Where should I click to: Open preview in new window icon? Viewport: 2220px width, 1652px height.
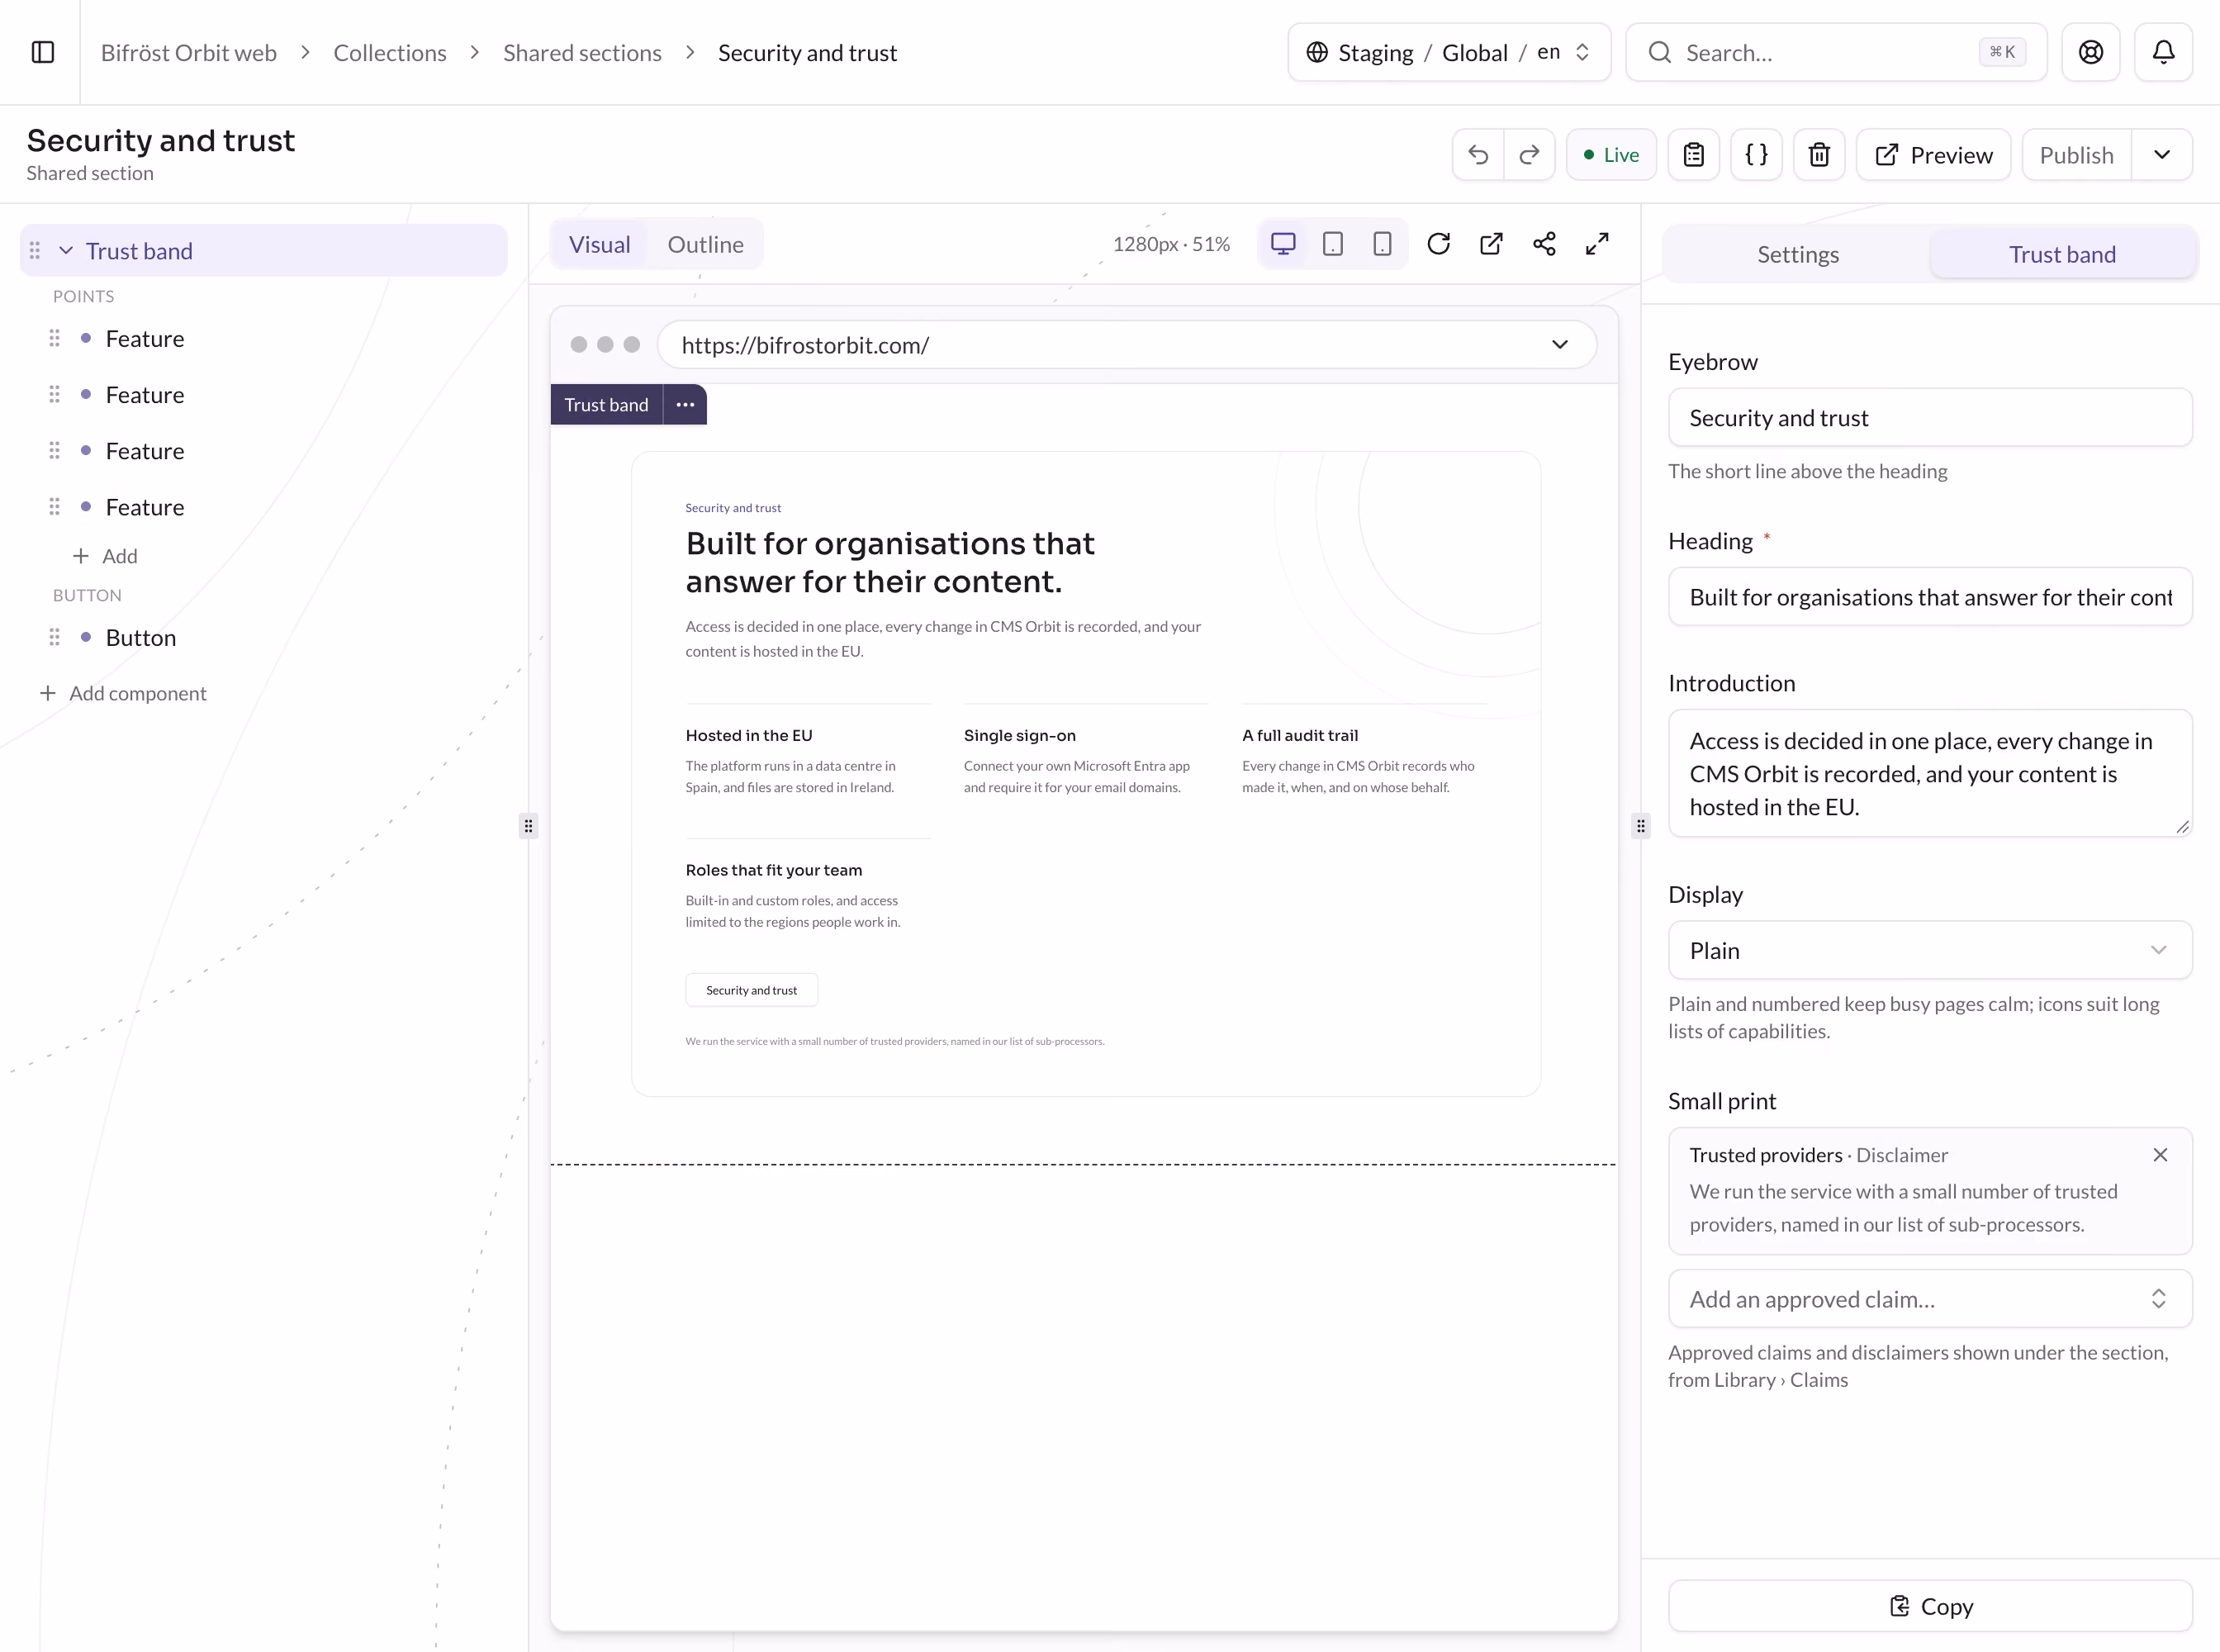tap(1491, 244)
